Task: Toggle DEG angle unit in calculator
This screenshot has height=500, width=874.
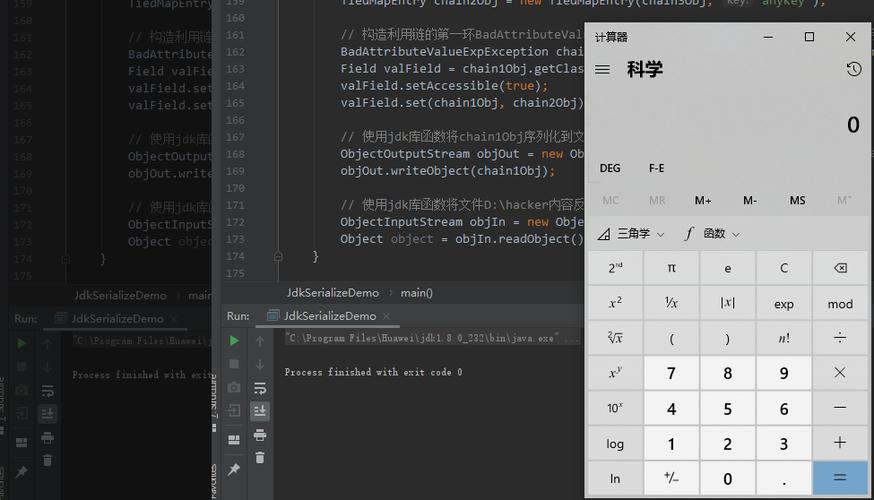Action: click(610, 168)
